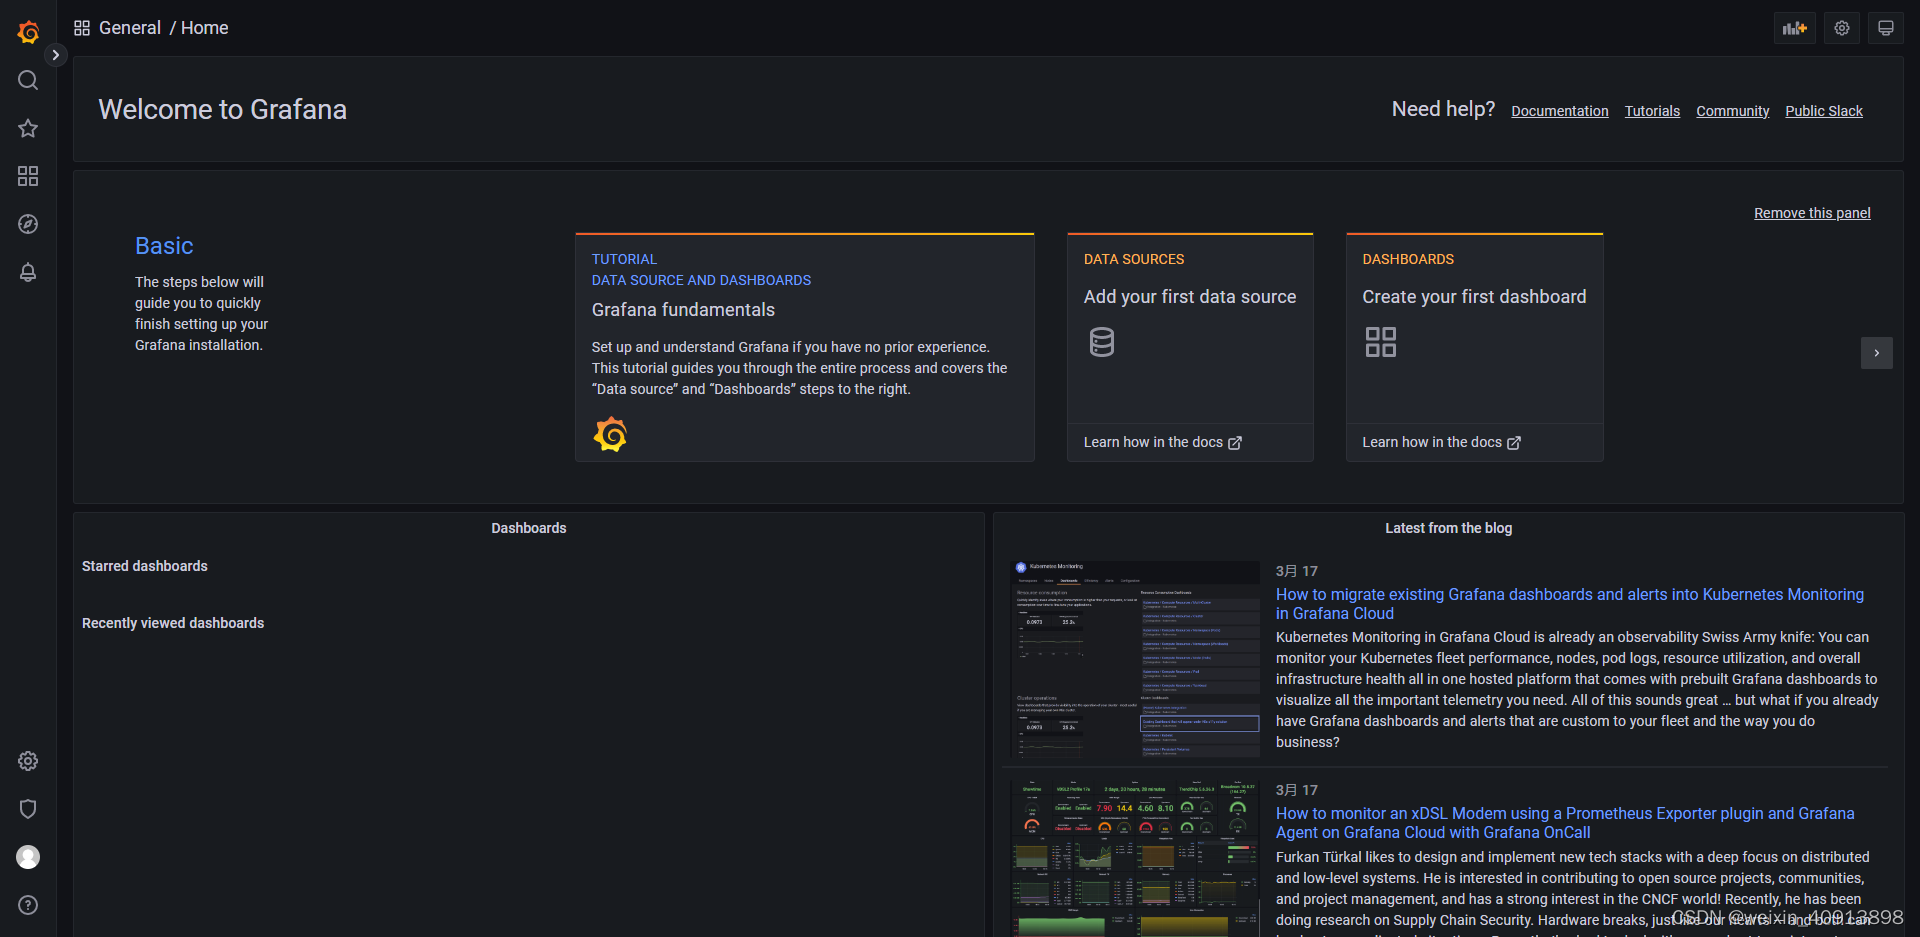1920x937 pixels.
Task: Click the dashboard grid icon in card
Action: (x=1381, y=342)
